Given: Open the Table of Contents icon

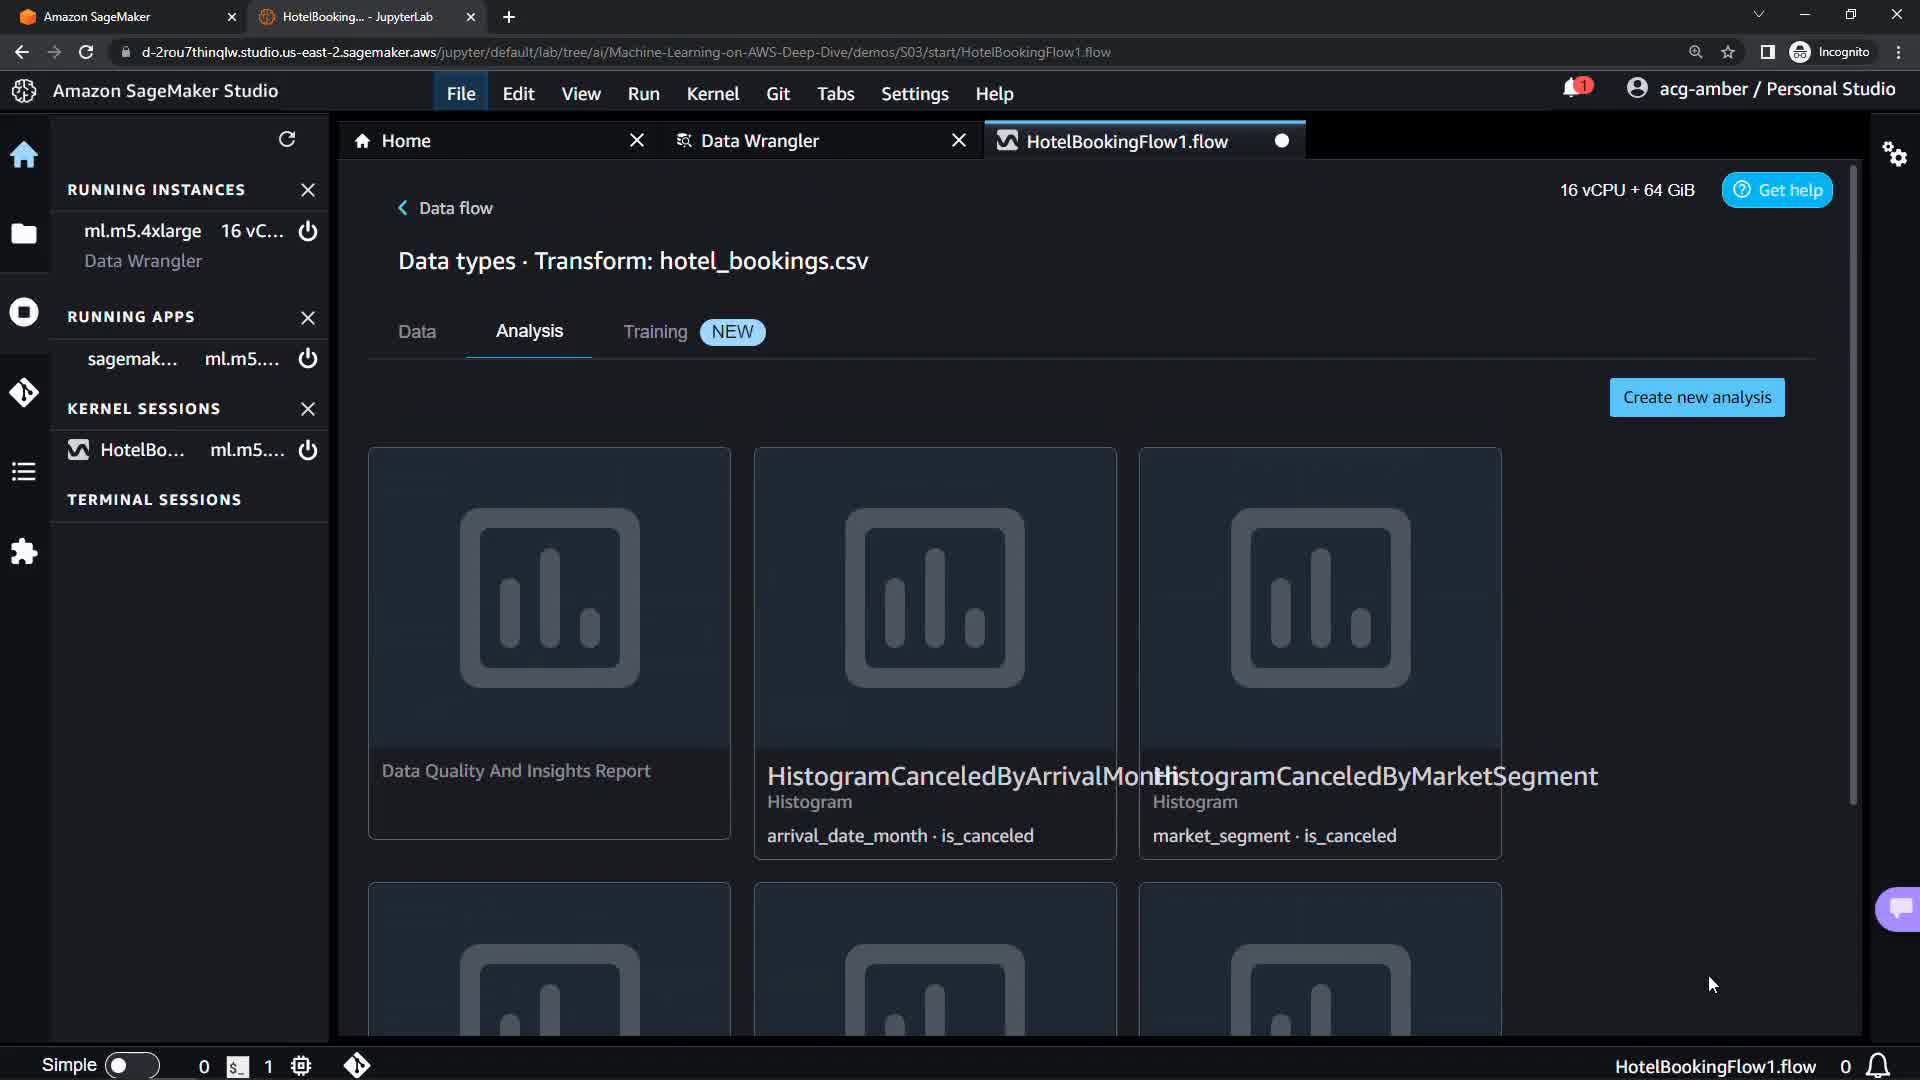Looking at the screenshot, I should 24,472.
